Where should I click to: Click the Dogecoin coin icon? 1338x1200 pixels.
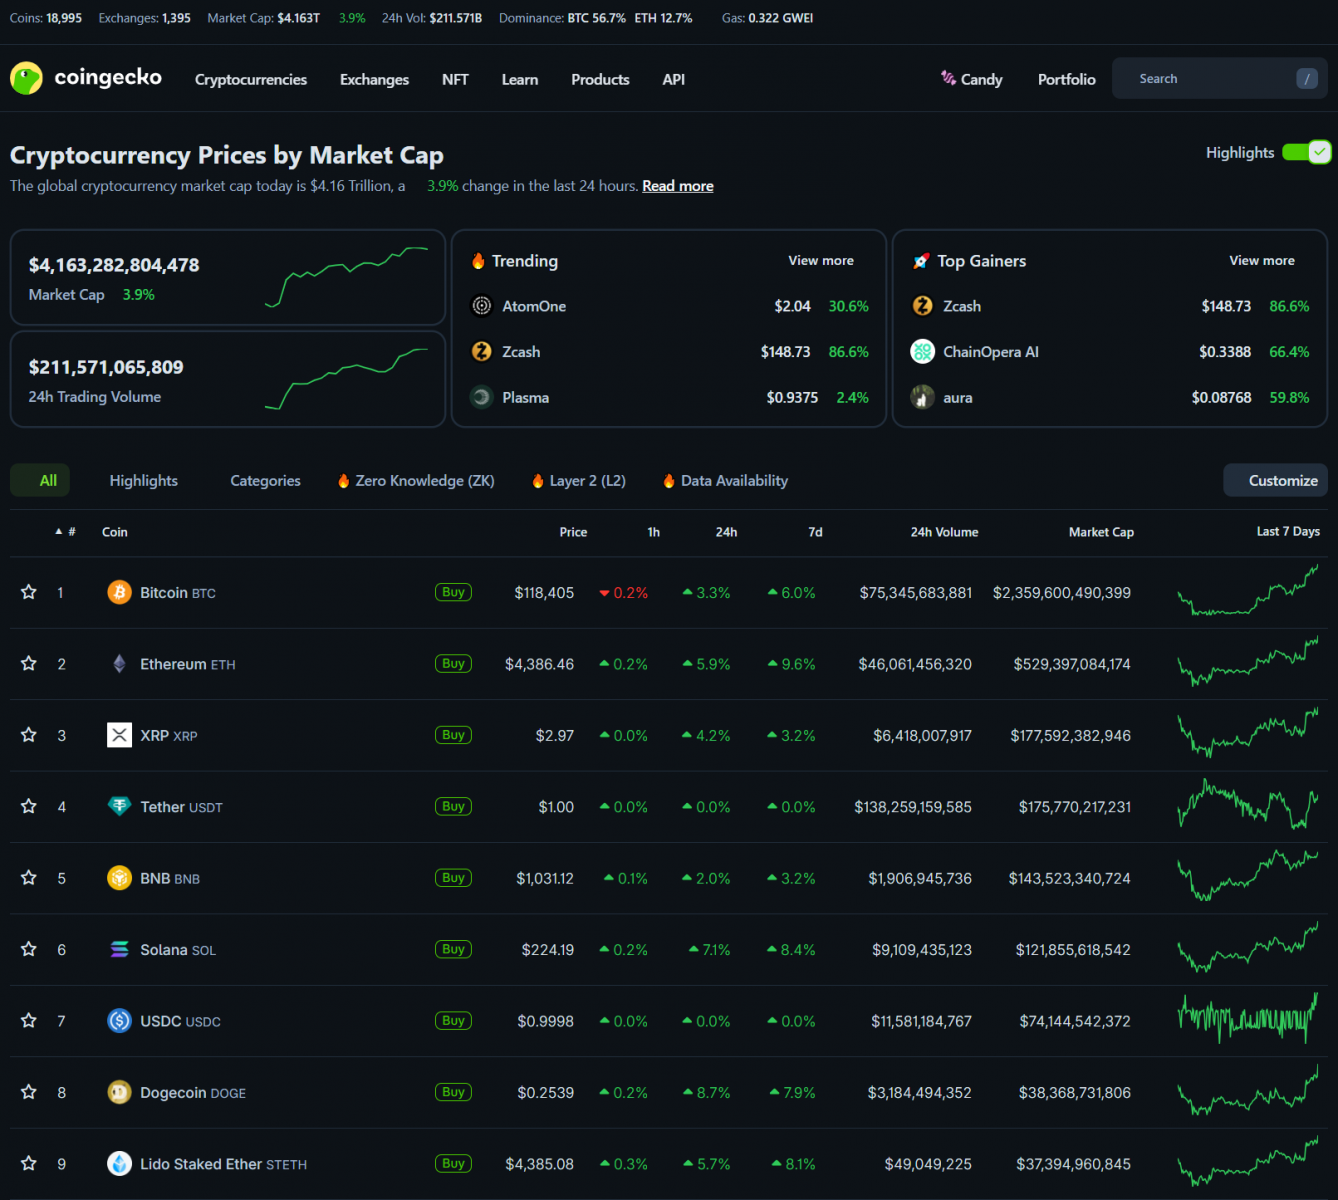tap(119, 1093)
